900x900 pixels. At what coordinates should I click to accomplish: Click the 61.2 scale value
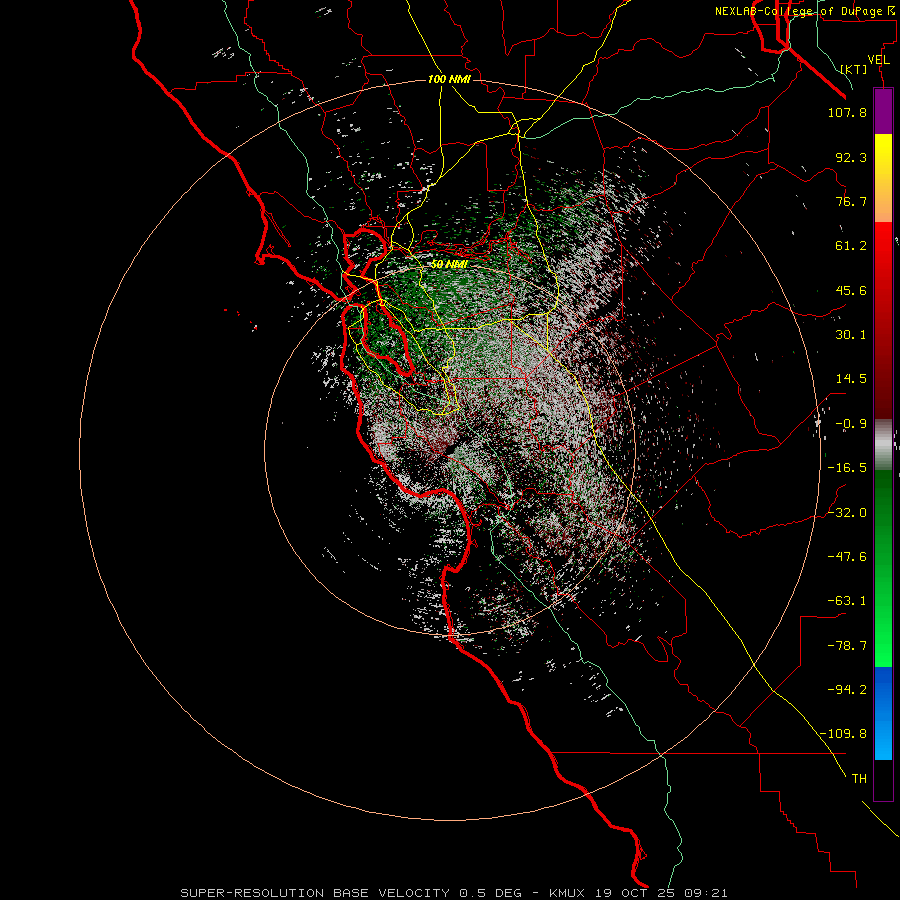(x=851, y=246)
